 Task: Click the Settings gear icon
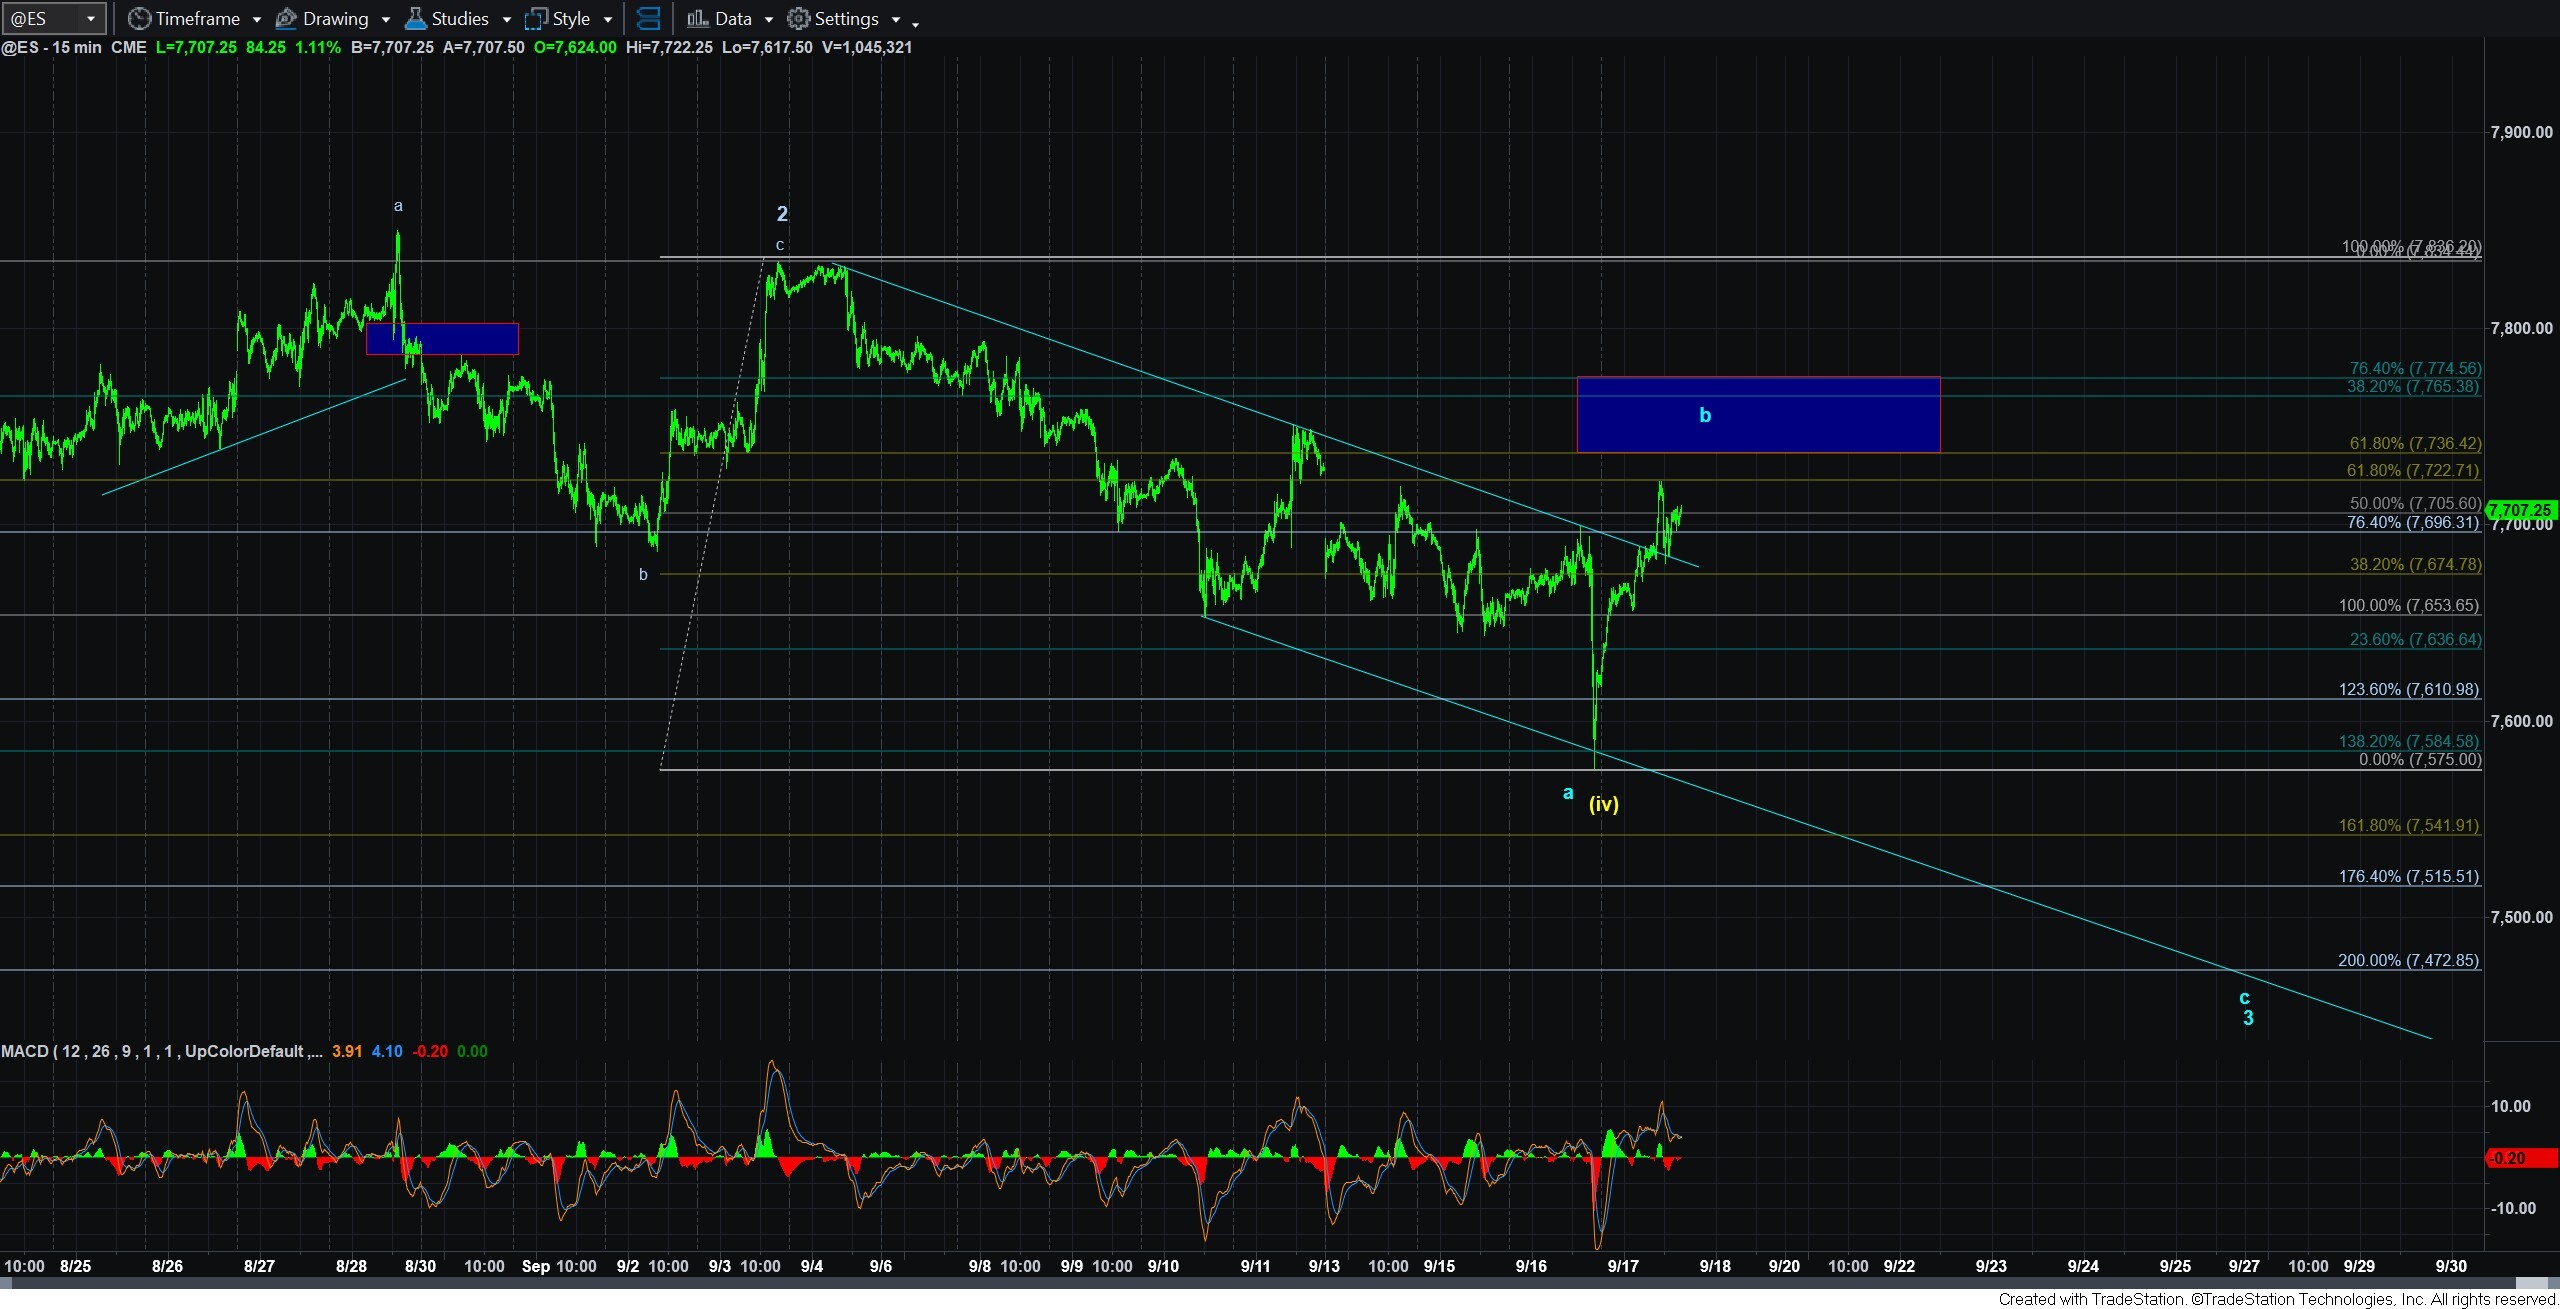(x=798, y=18)
